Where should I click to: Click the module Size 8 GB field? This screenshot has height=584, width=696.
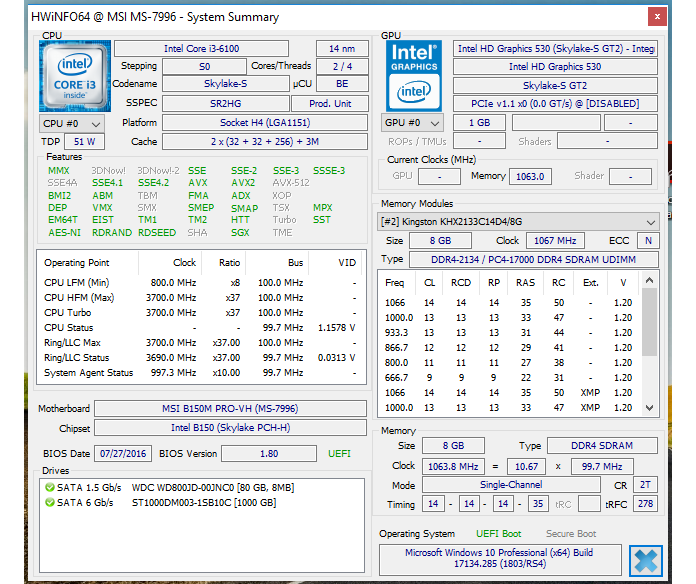(x=440, y=241)
